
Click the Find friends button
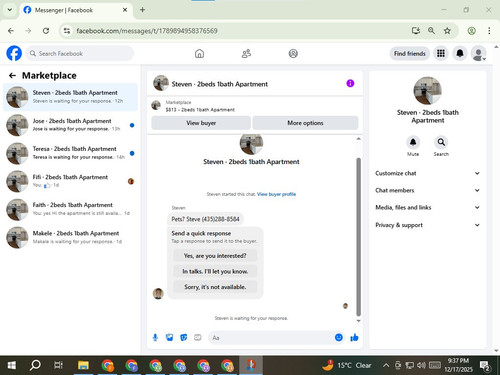tap(410, 53)
